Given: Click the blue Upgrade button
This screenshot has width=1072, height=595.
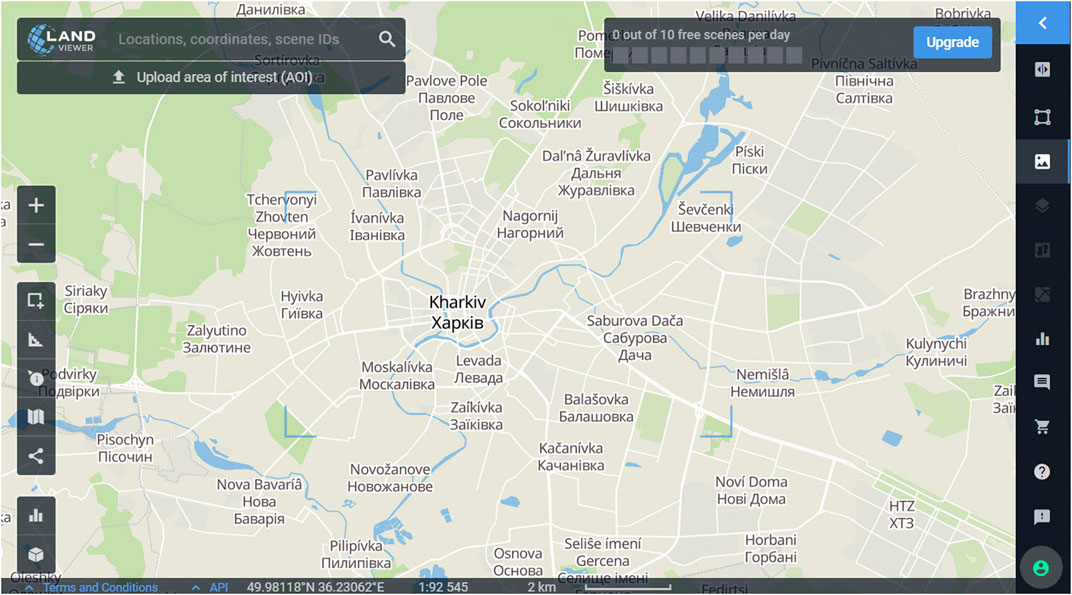Looking at the screenshot, I should (952, 42).
